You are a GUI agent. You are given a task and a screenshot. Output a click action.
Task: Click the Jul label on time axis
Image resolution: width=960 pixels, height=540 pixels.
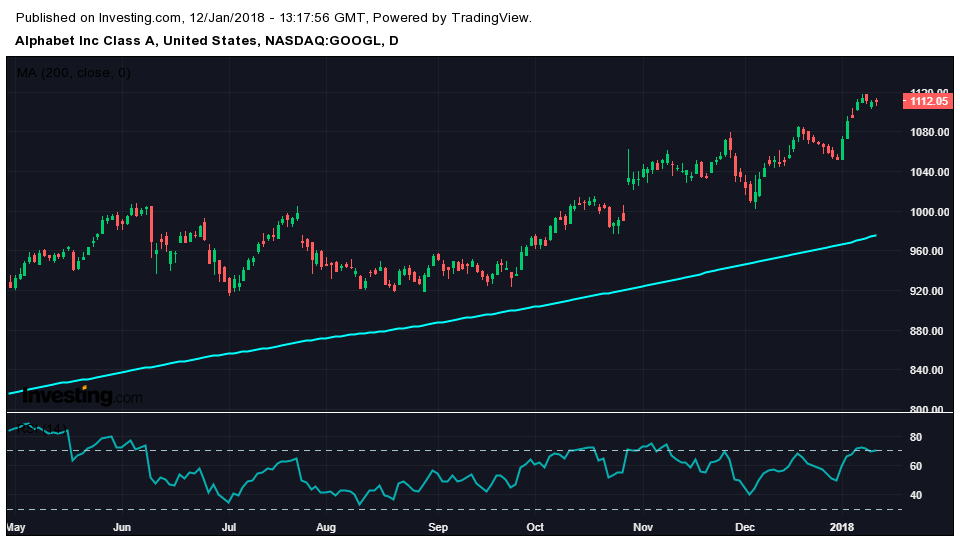(229, 527)
